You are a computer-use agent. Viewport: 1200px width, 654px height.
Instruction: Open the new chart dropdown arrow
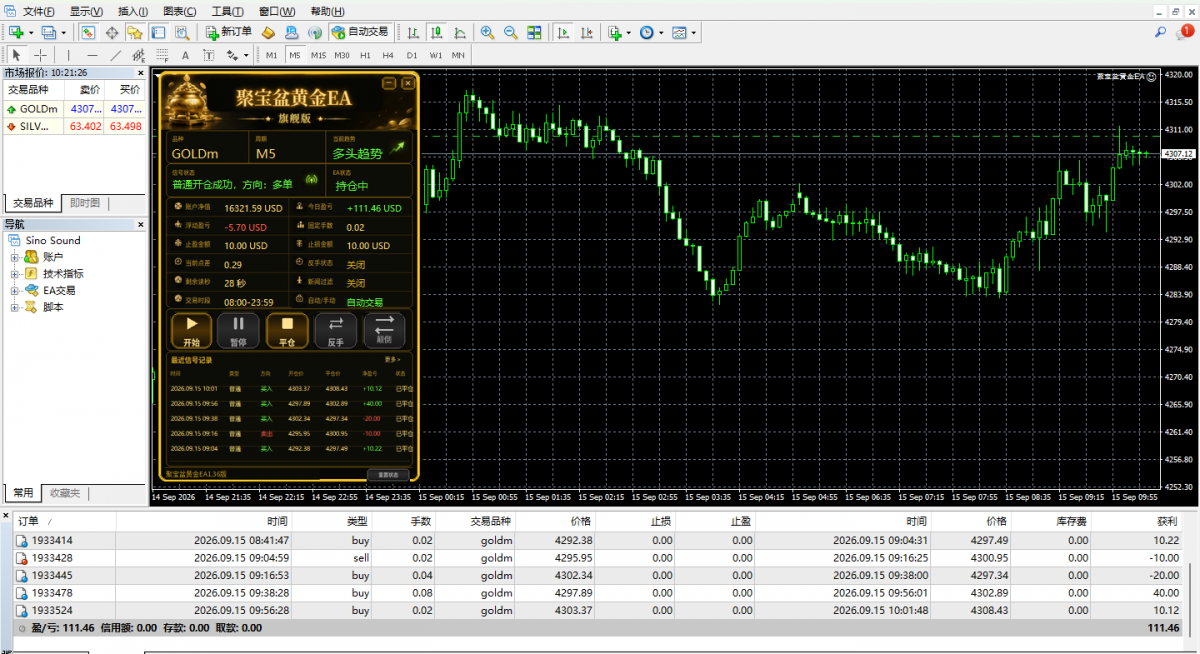click(31, 33)
